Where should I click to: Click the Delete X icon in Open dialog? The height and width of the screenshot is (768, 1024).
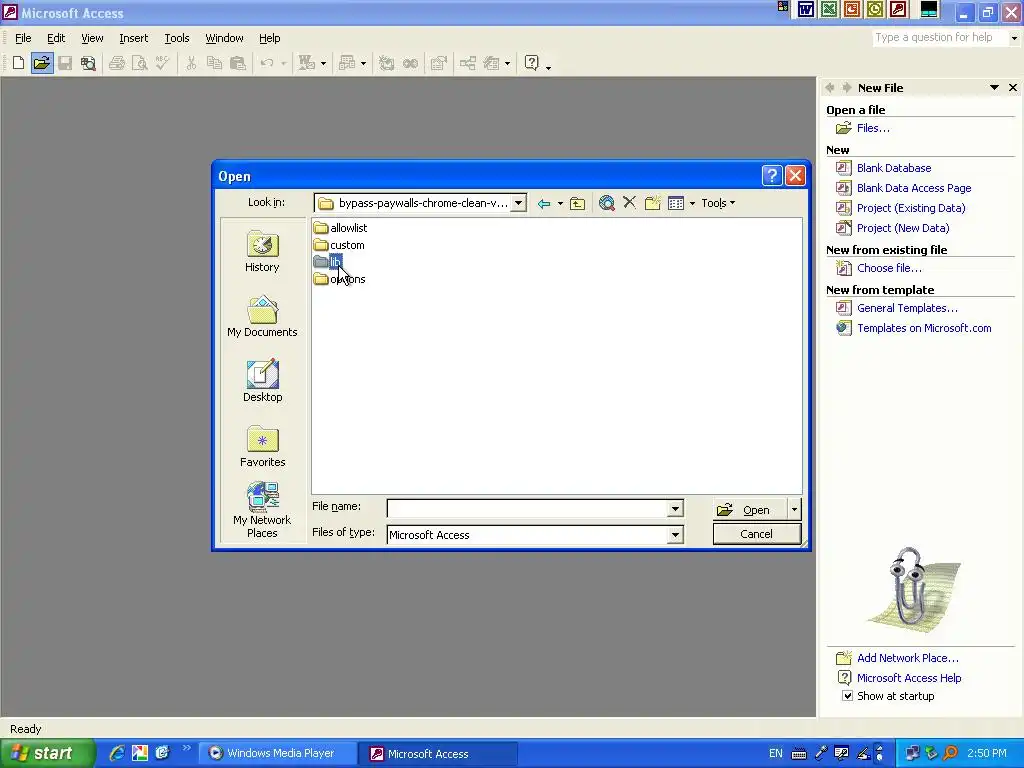[x=630, y=203]
